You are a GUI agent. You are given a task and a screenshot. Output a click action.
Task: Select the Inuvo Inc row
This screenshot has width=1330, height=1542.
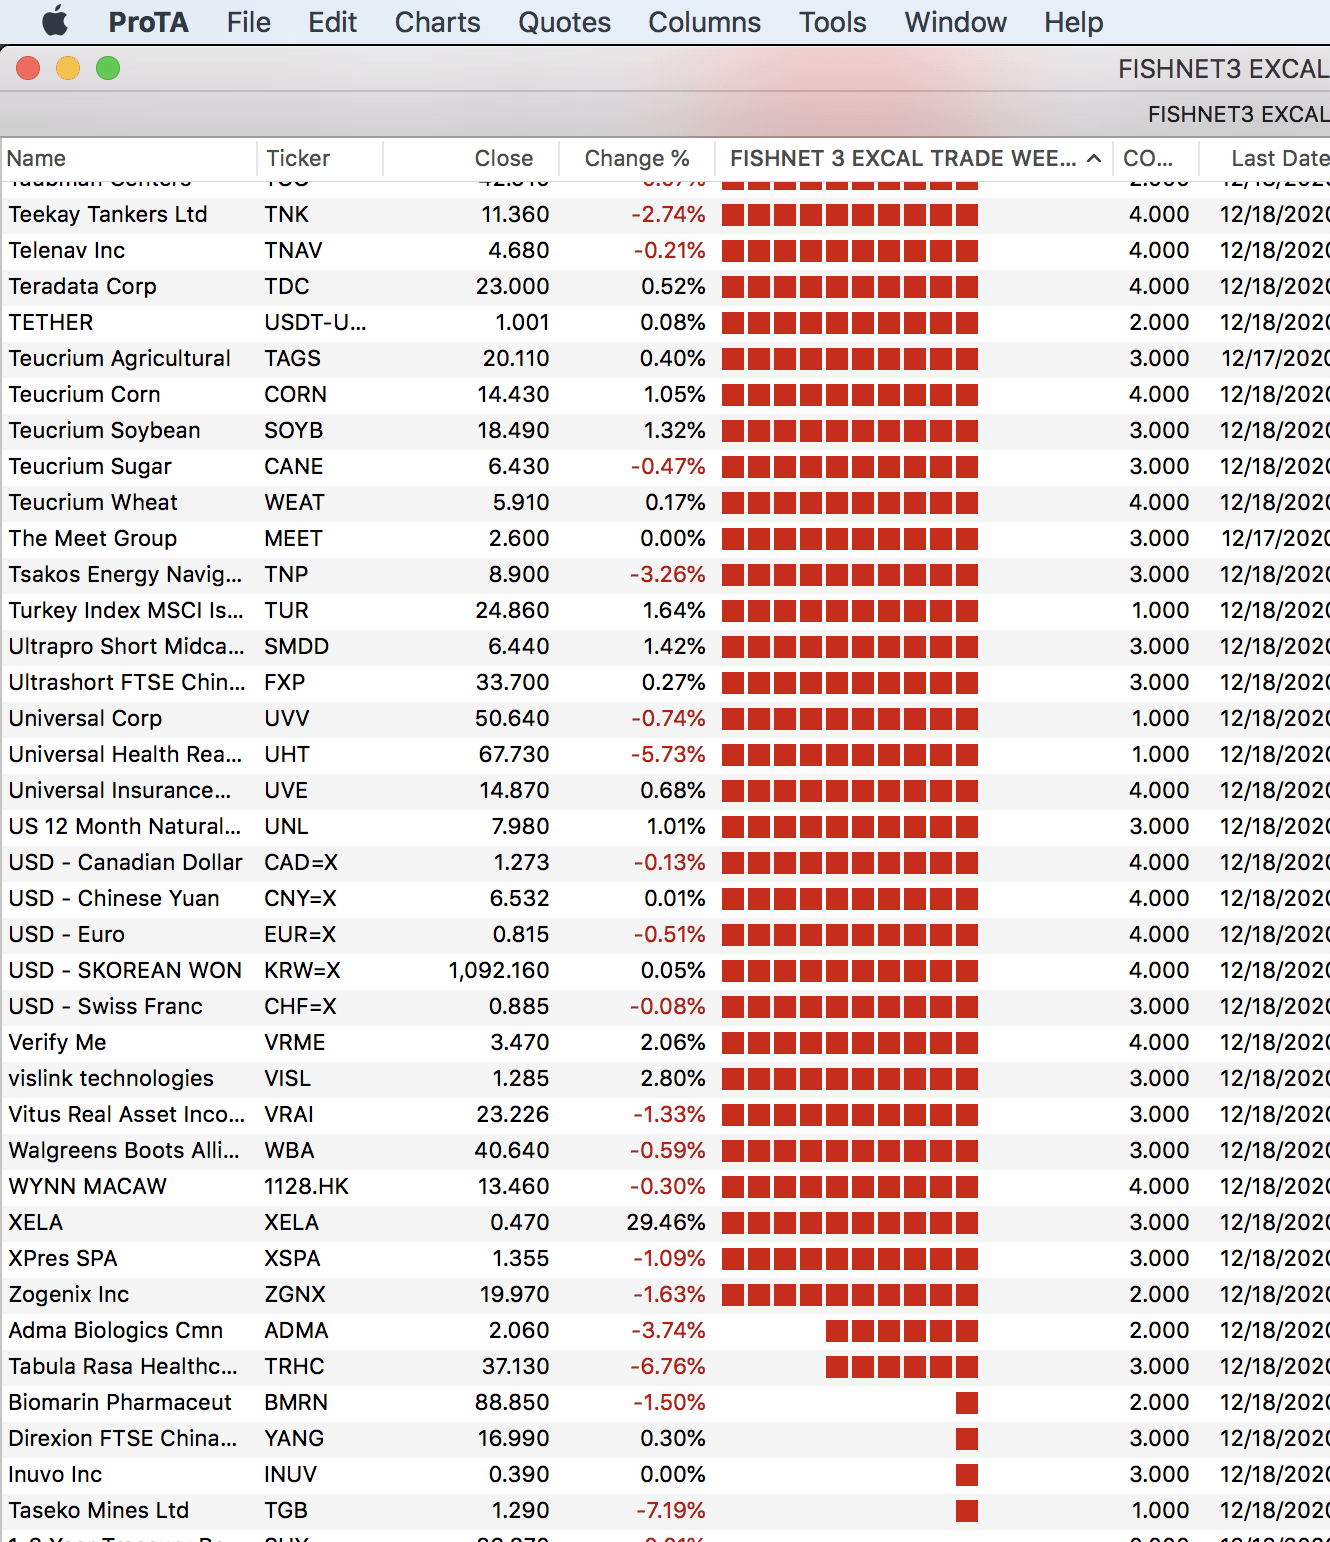tap(665, 1474)
